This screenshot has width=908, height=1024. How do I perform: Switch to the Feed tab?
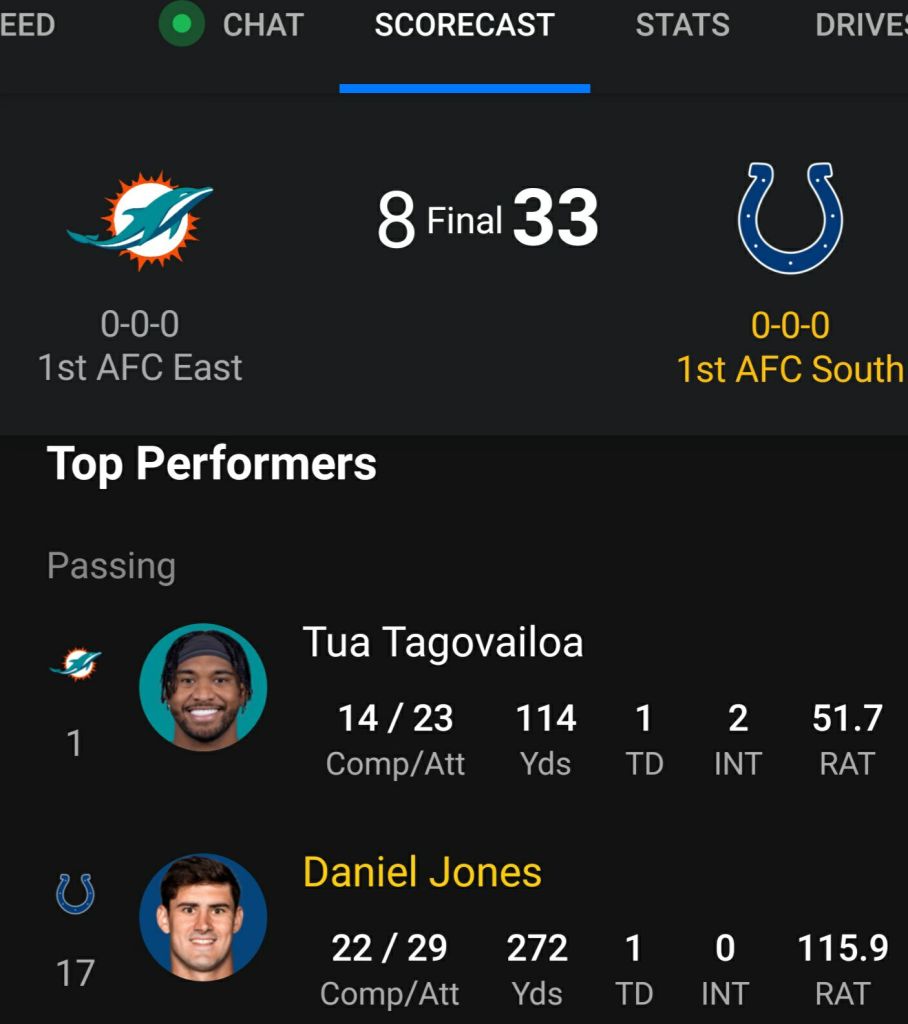[x=27, y=25]
